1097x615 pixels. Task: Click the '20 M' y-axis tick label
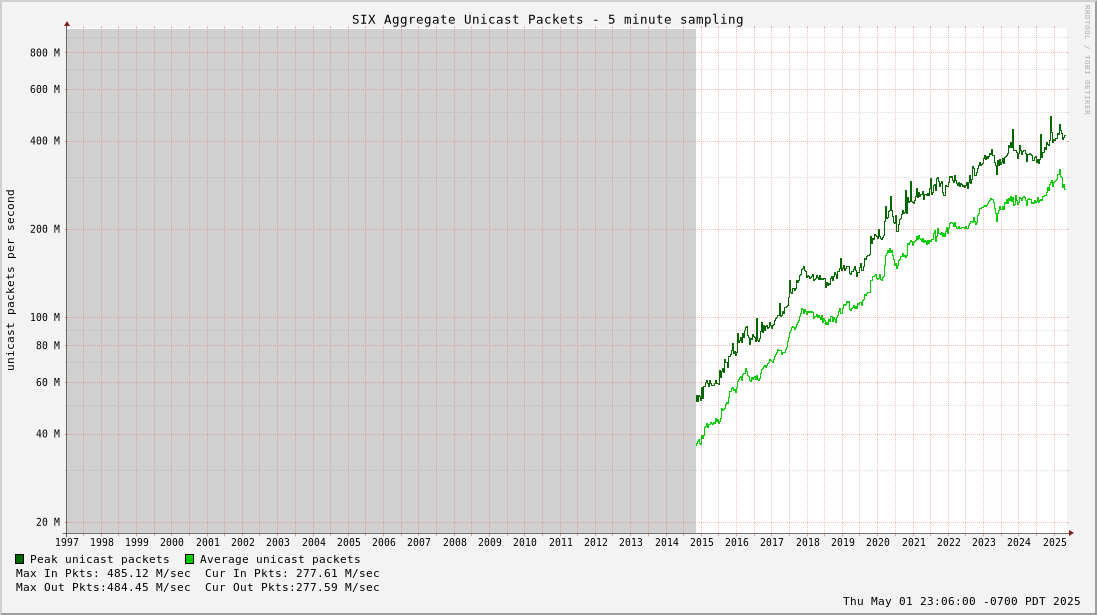click(48, 522)
